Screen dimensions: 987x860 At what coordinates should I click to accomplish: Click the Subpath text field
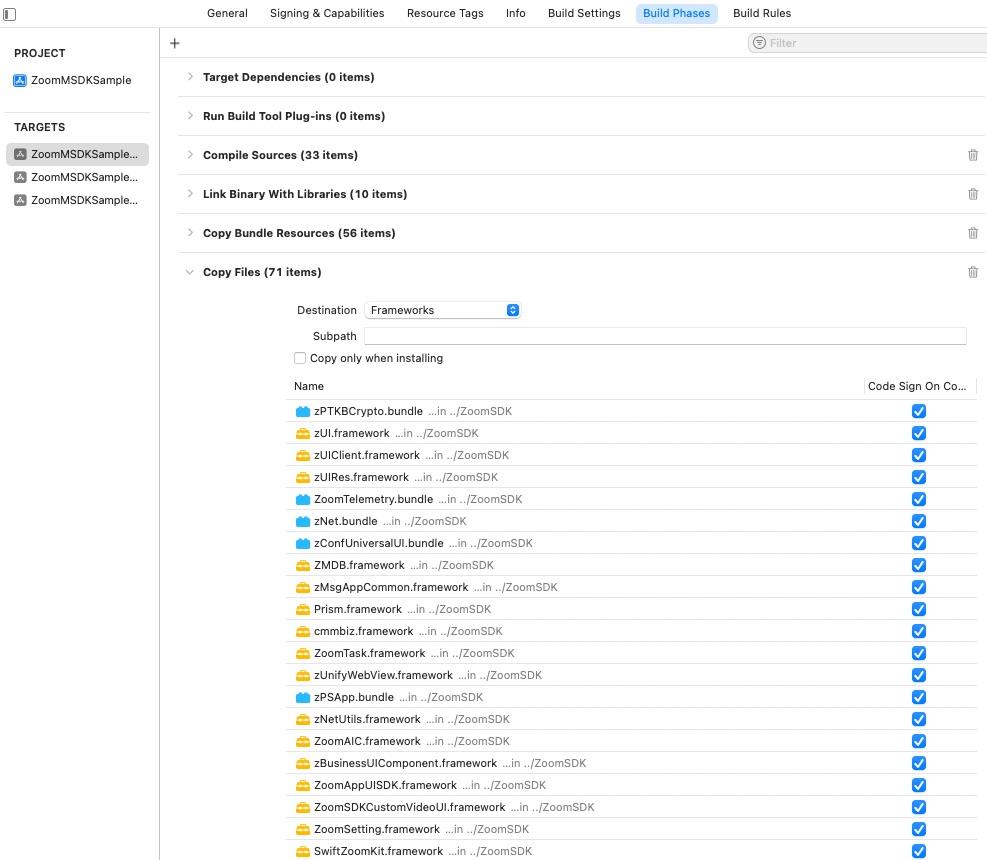point(665,336)
